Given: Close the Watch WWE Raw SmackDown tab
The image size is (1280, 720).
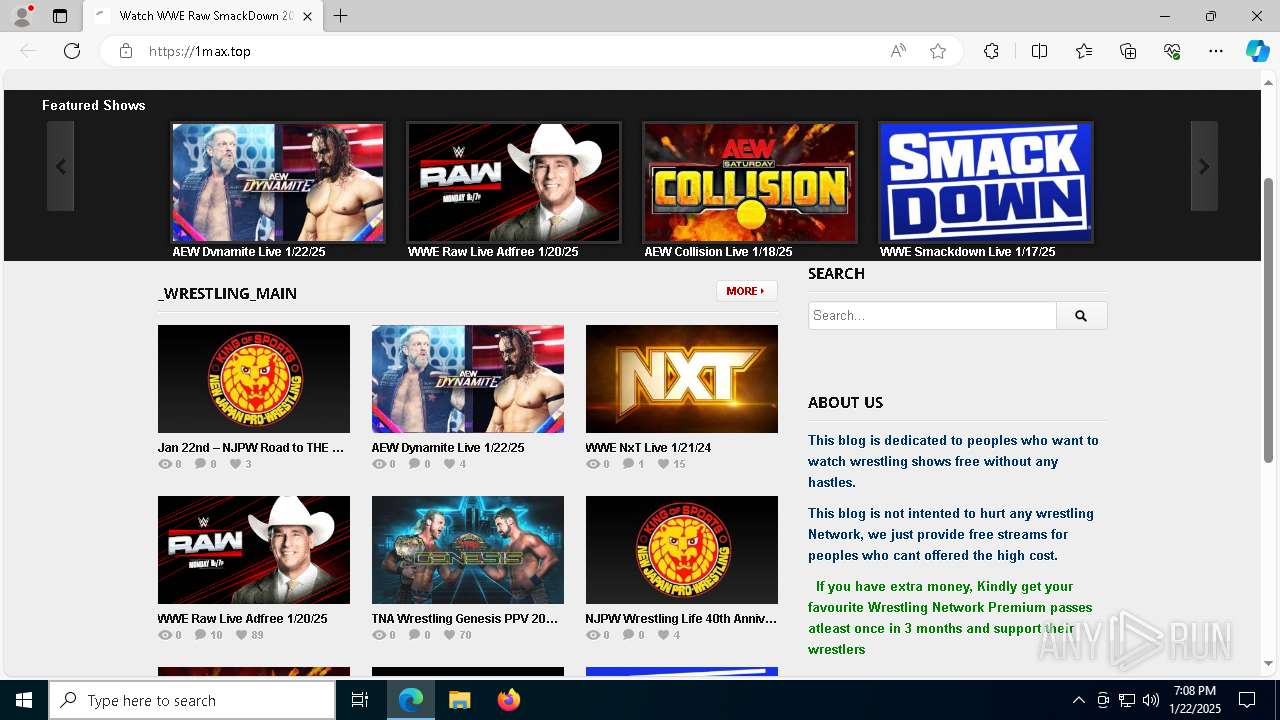Looking at the screenshot, I should (x=307, y=16).
